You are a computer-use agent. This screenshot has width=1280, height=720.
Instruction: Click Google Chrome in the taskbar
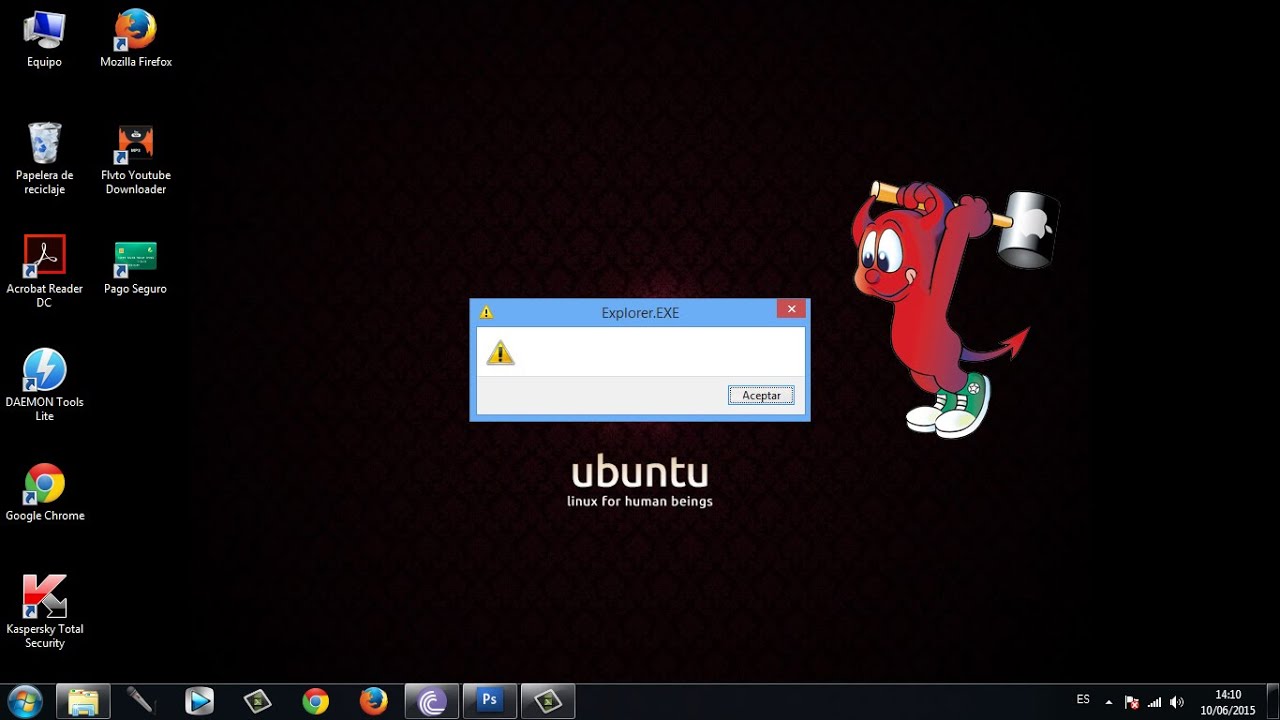(316, 701)
